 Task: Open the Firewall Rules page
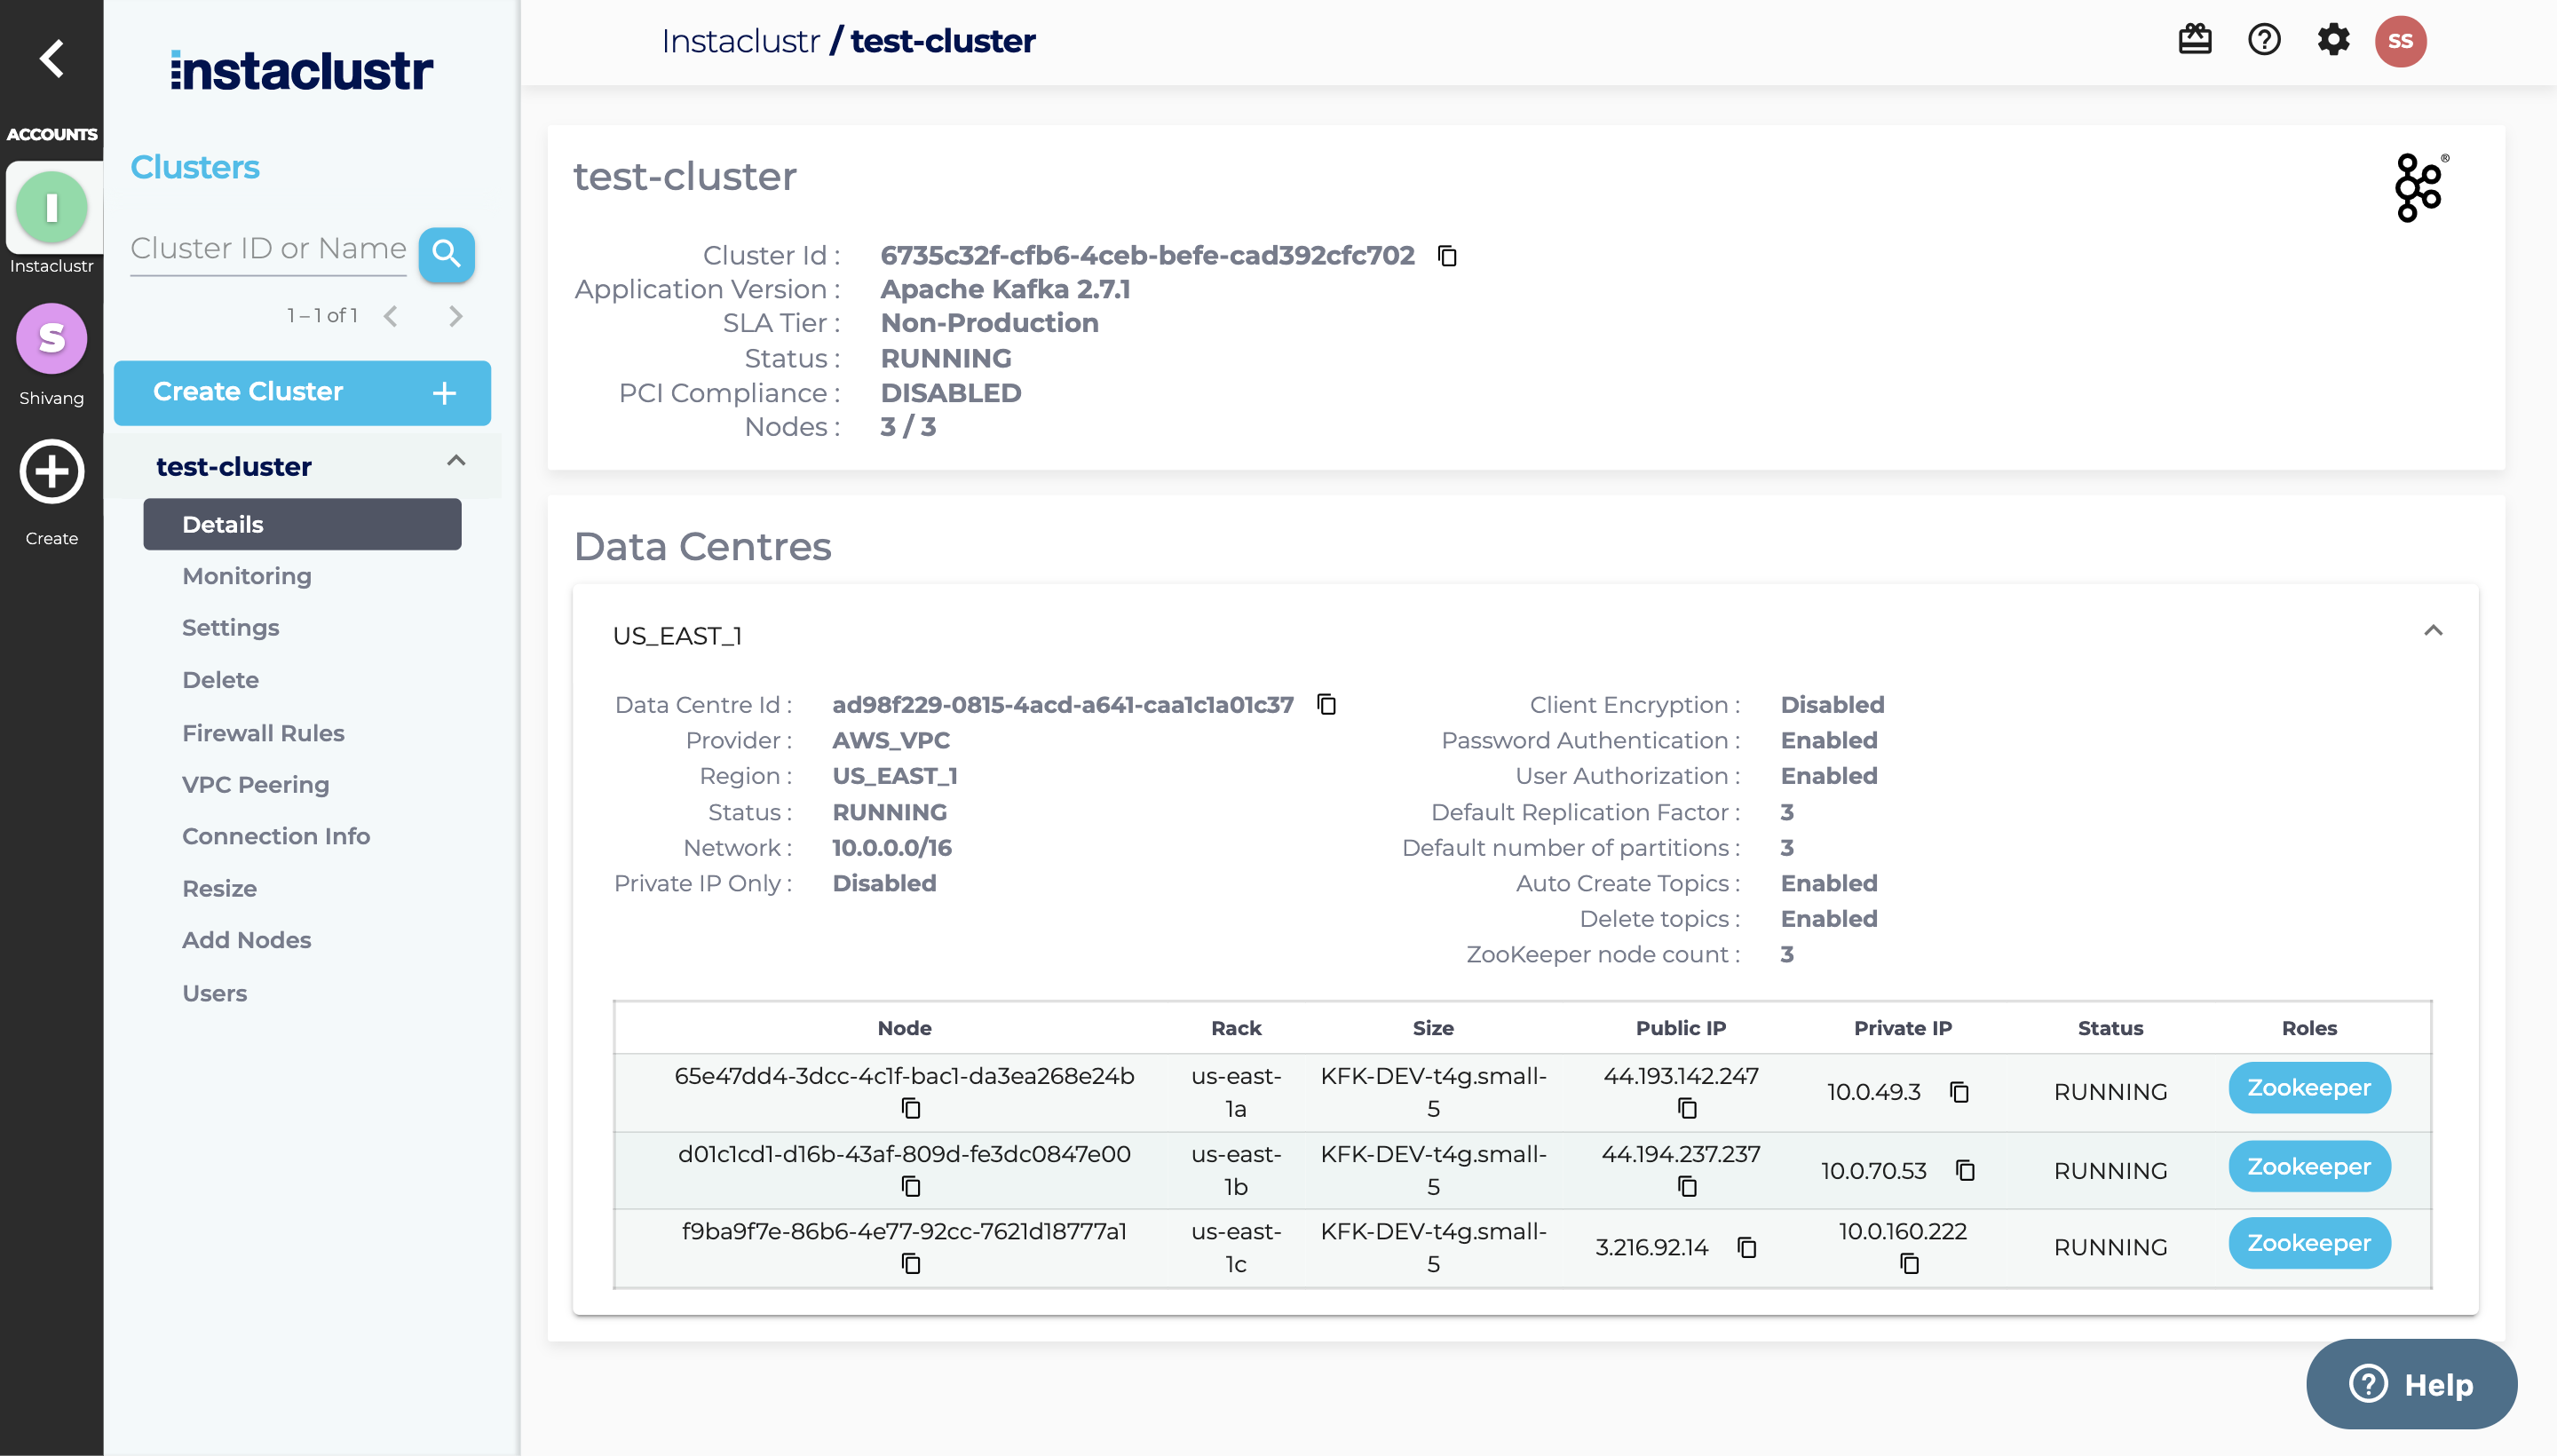click(x=263, y=733)
